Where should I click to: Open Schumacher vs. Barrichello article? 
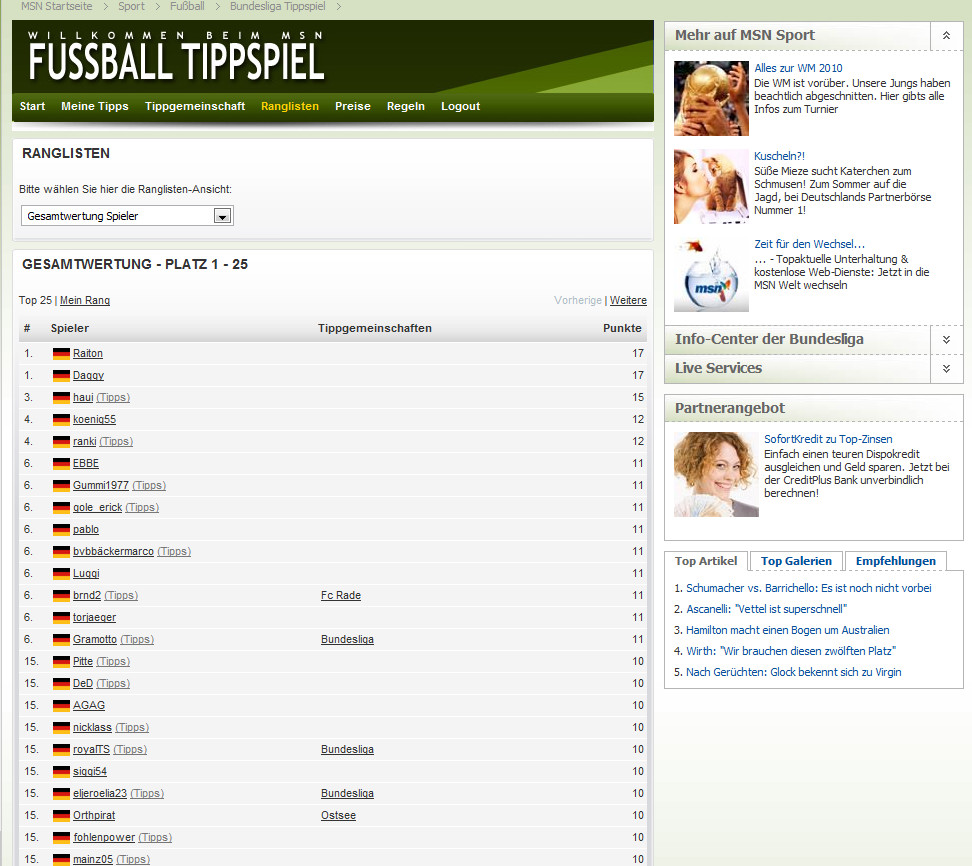pos(808,588)
